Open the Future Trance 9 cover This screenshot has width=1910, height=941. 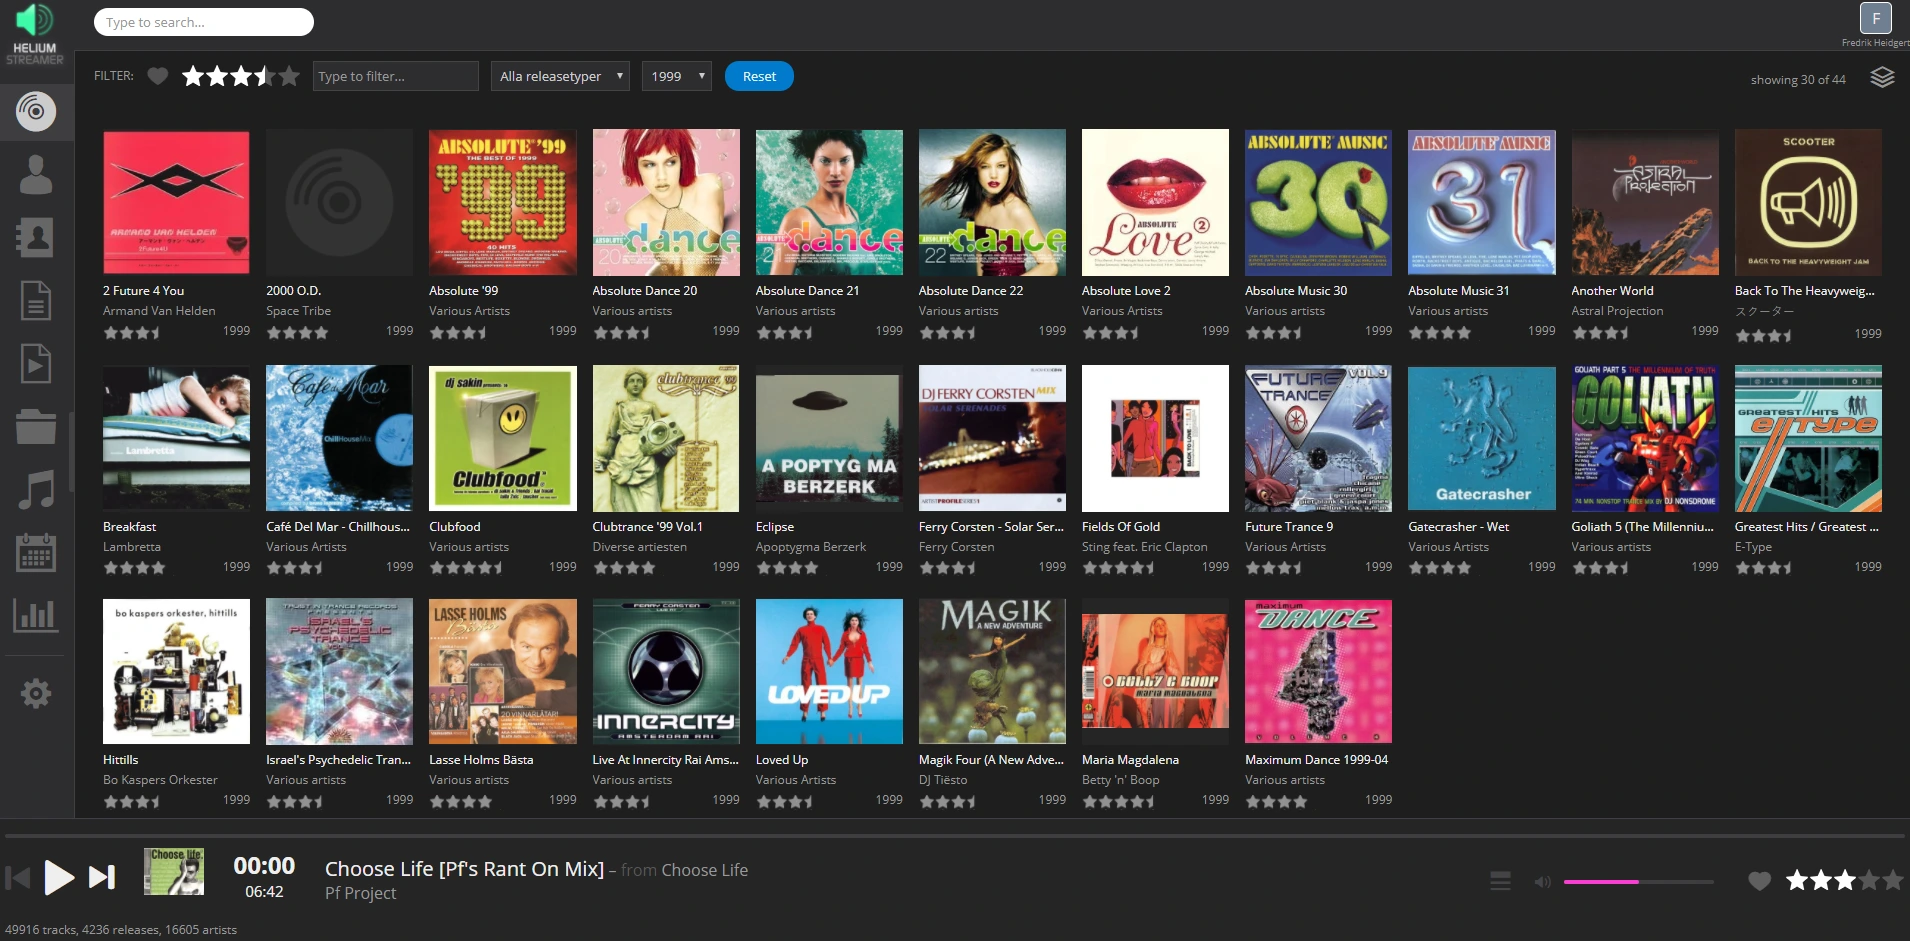1318,438
